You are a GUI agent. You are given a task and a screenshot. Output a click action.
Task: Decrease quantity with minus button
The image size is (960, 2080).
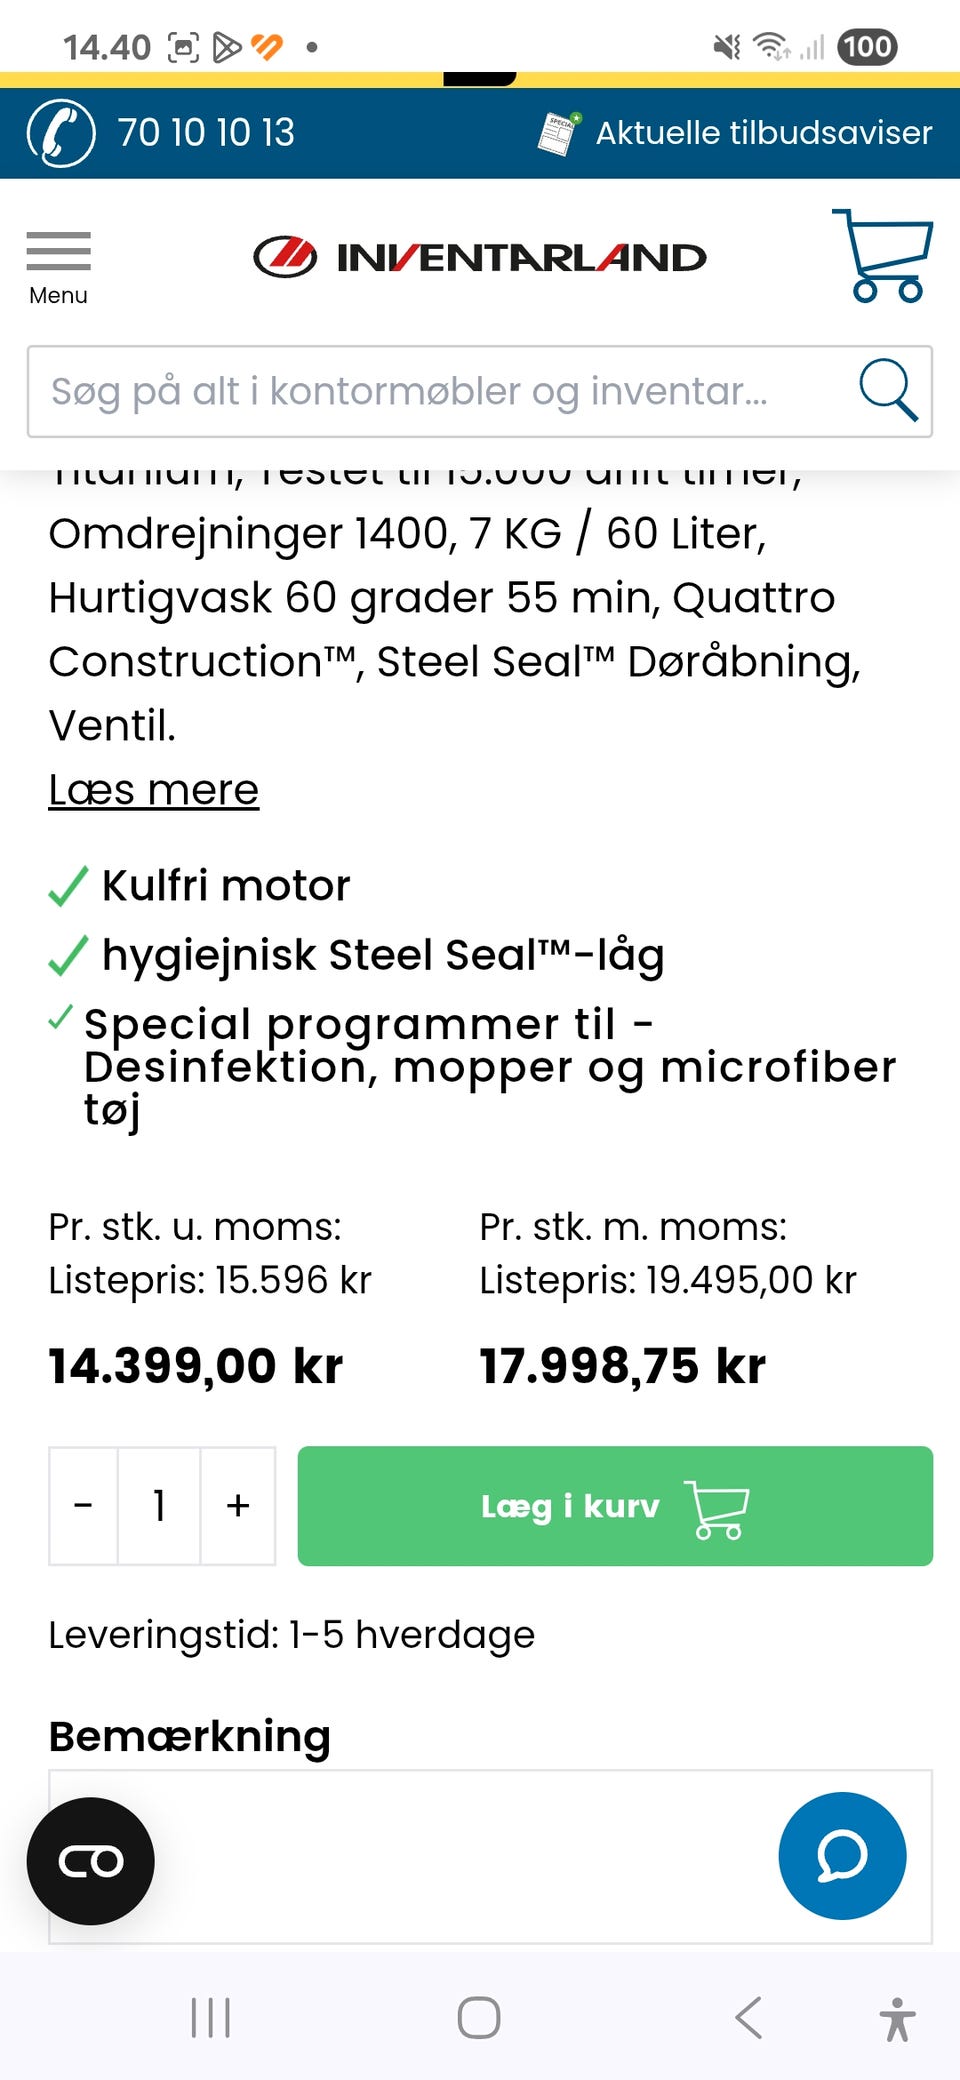pyautogui.click(x=84, y=1505)
